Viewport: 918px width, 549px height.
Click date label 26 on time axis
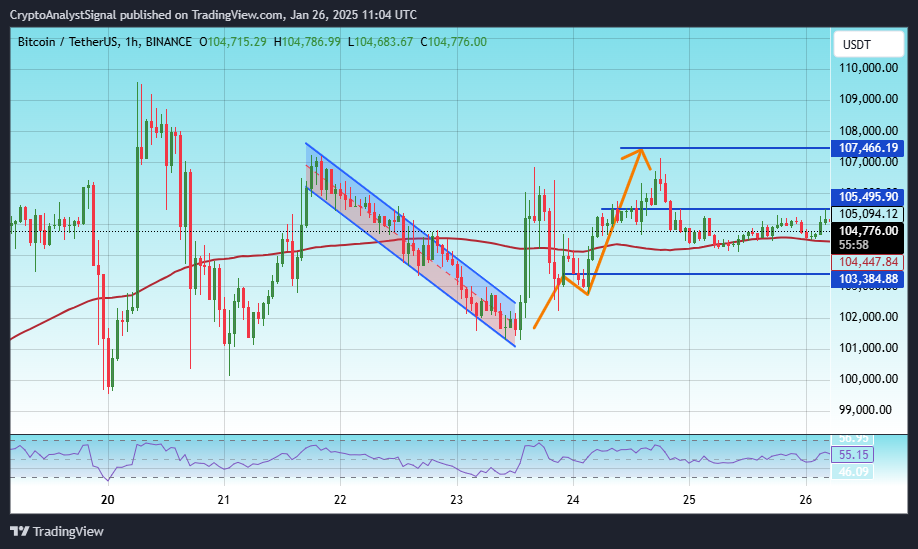(x=806, y=500)
